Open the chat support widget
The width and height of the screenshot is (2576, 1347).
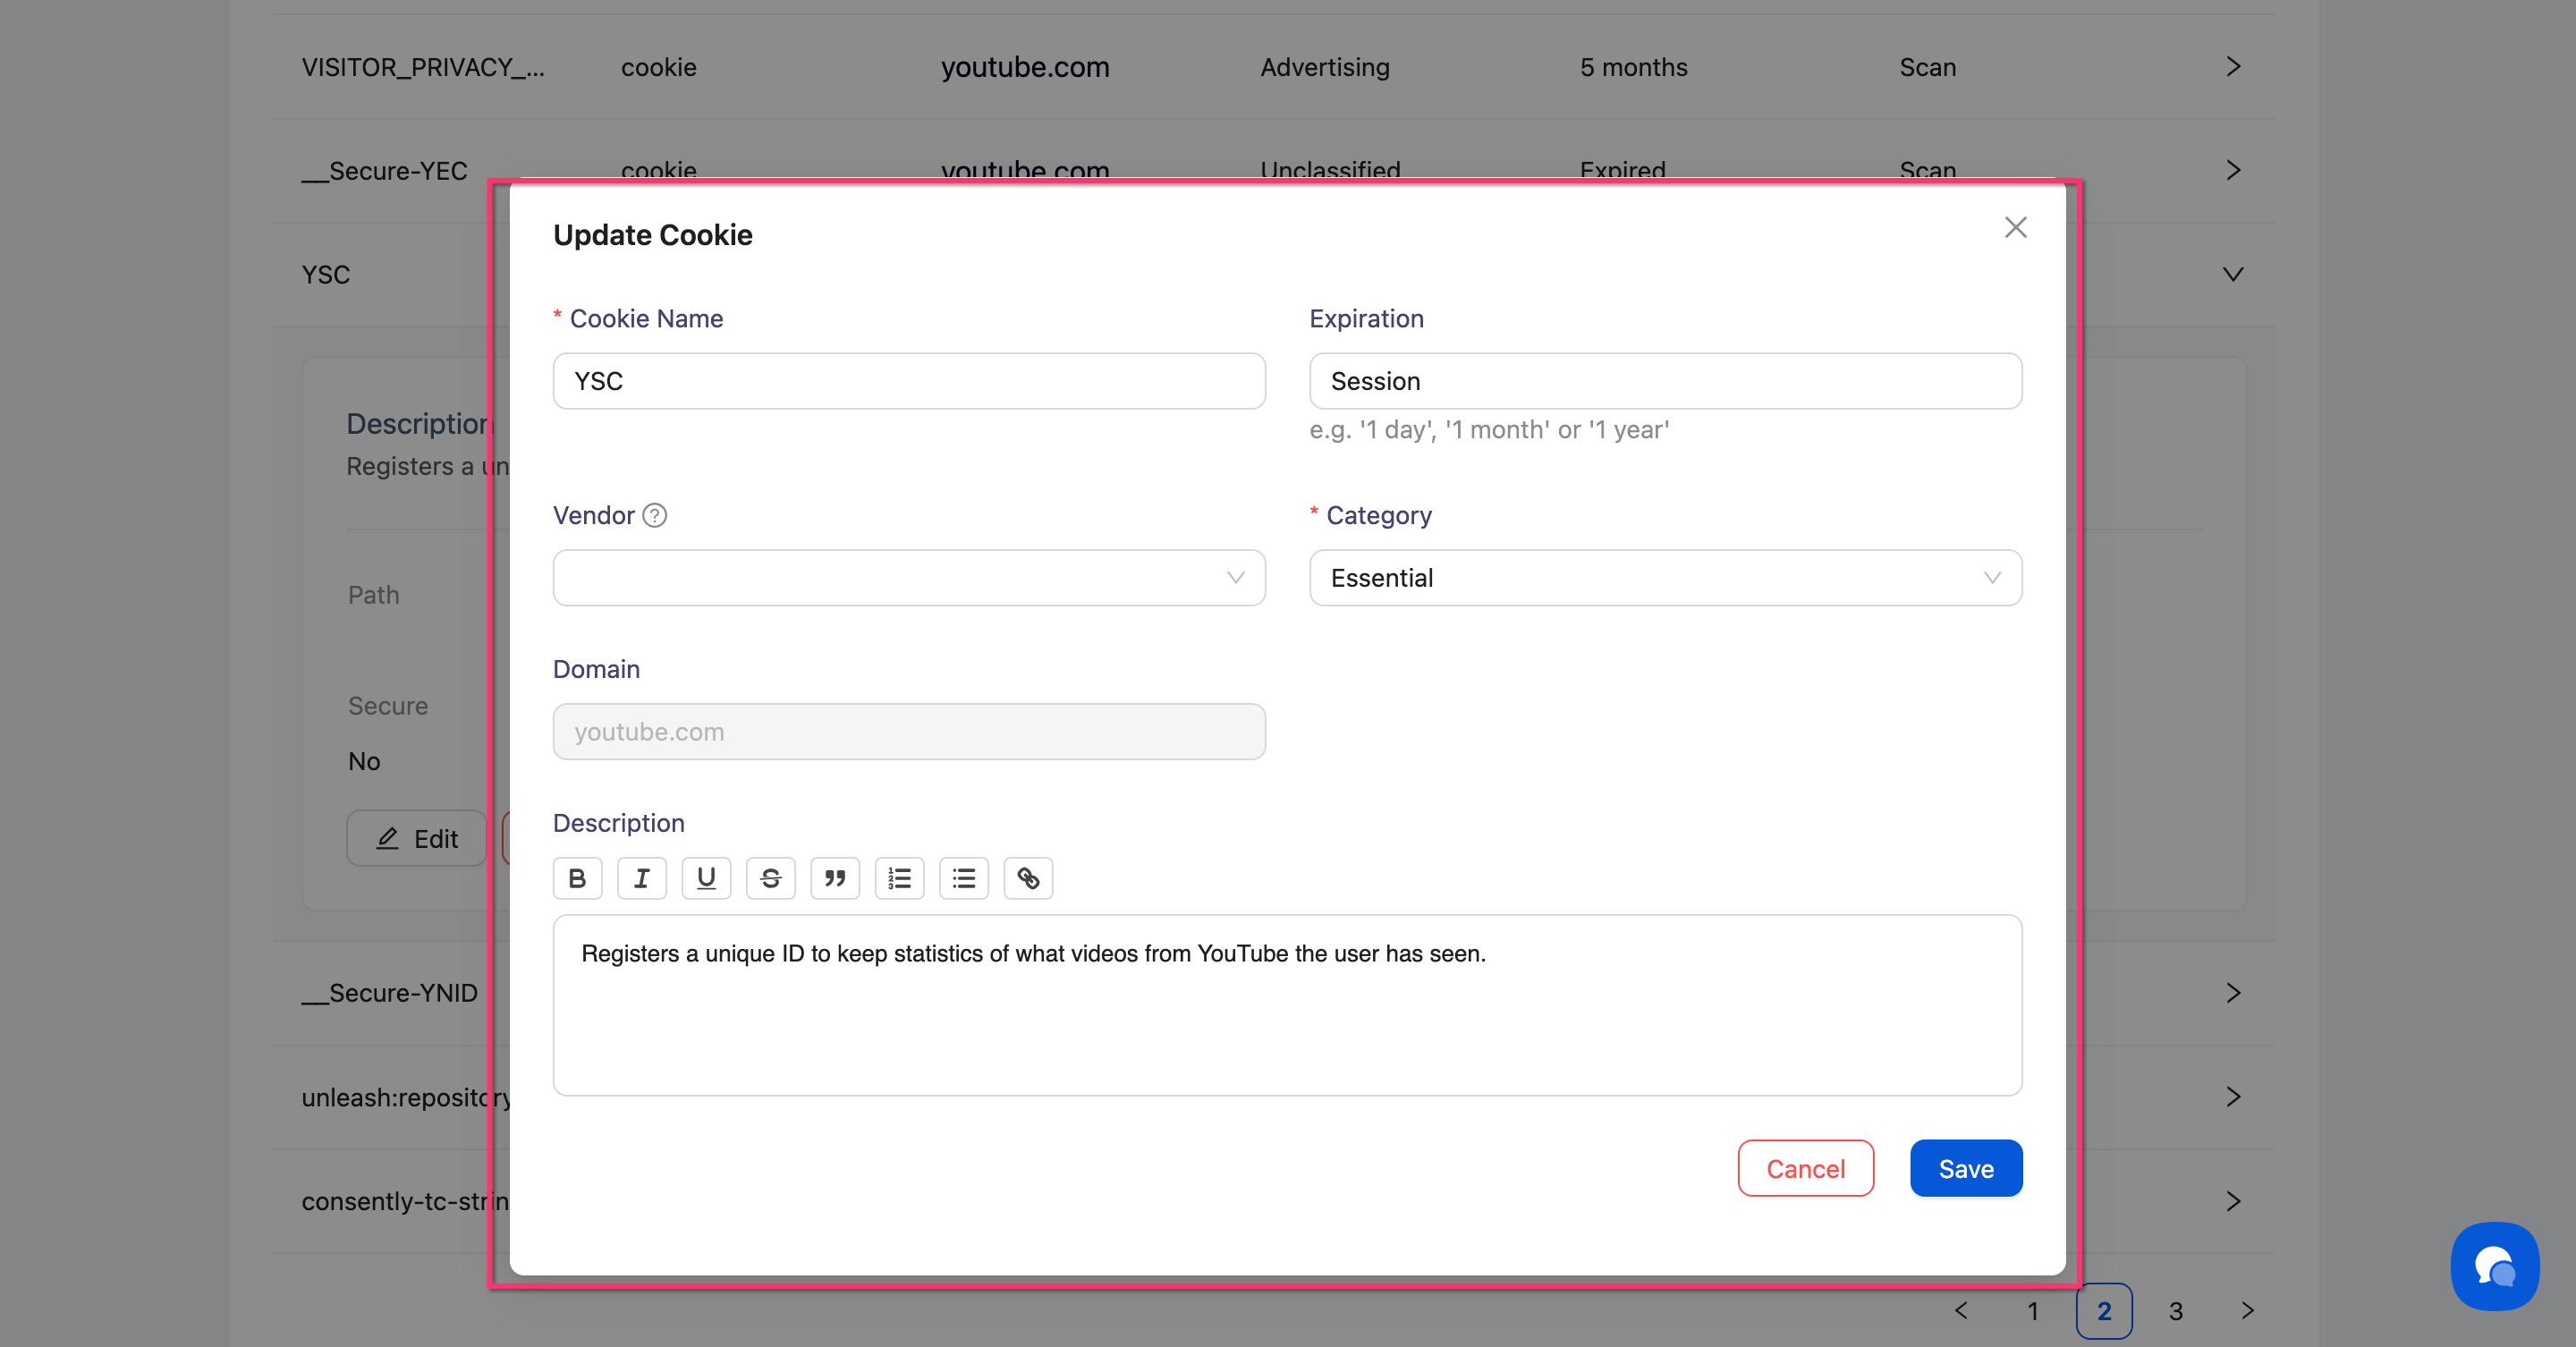(x=2494, y=1266)
